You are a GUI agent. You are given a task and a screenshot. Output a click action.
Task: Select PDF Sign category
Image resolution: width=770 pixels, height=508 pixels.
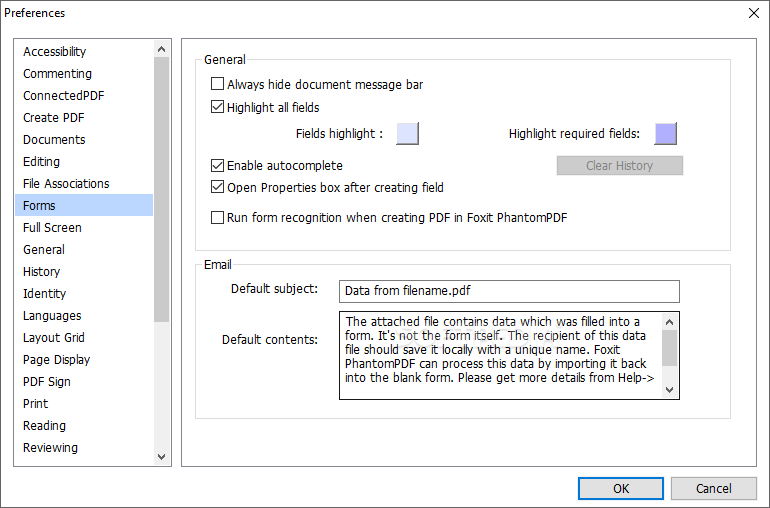pos(84,382)
